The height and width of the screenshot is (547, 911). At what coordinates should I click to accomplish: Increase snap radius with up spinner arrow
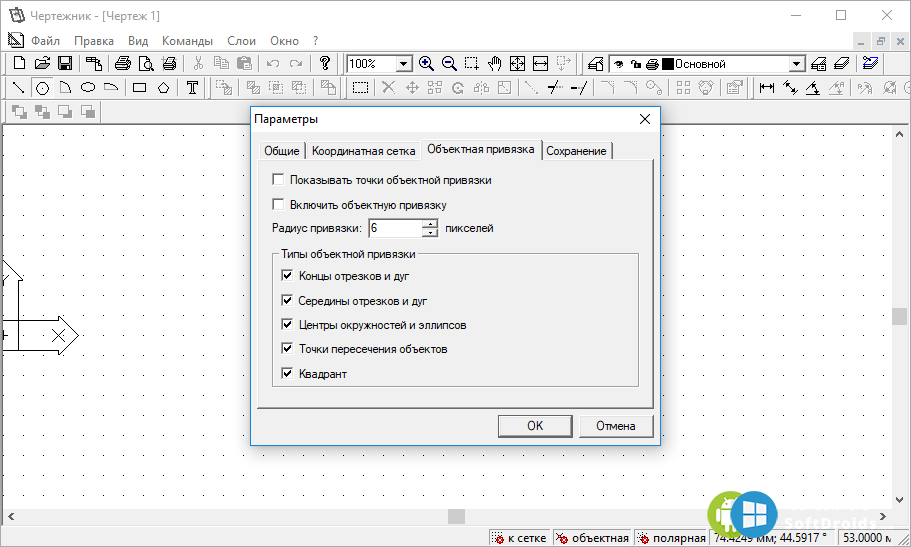coord(430,224)
